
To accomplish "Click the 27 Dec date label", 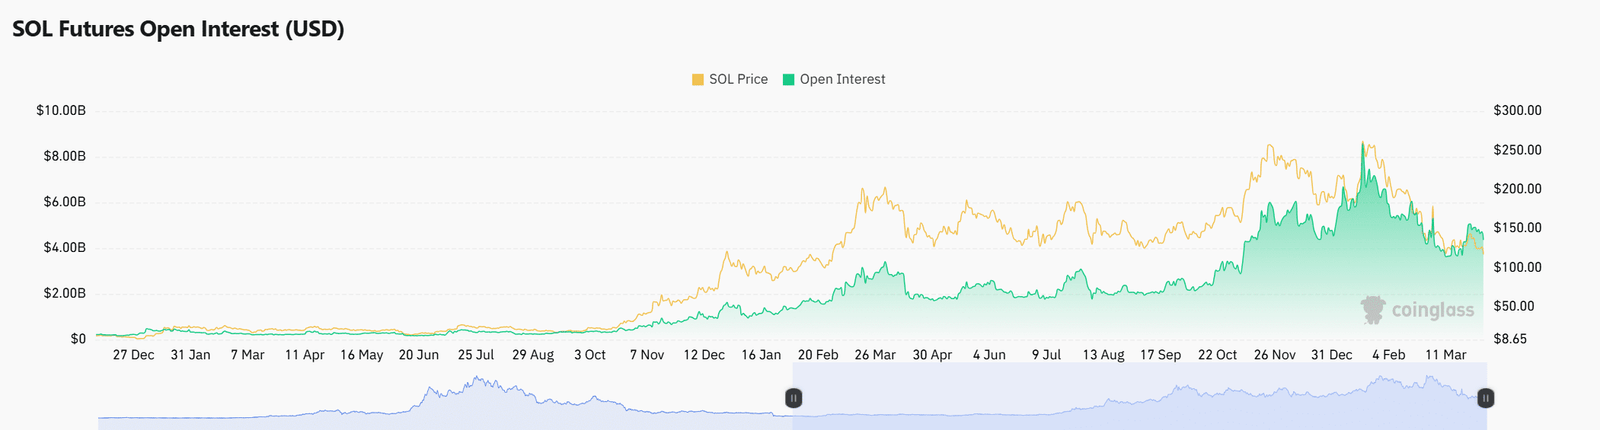I will point(133,355).
